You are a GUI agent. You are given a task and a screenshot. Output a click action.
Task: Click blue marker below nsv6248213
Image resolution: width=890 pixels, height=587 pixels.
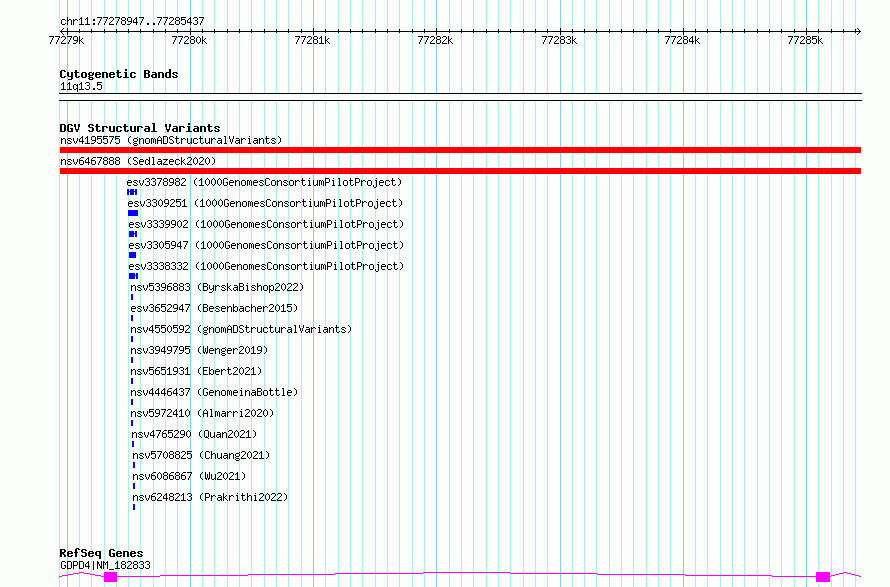[x=134, y=507]
